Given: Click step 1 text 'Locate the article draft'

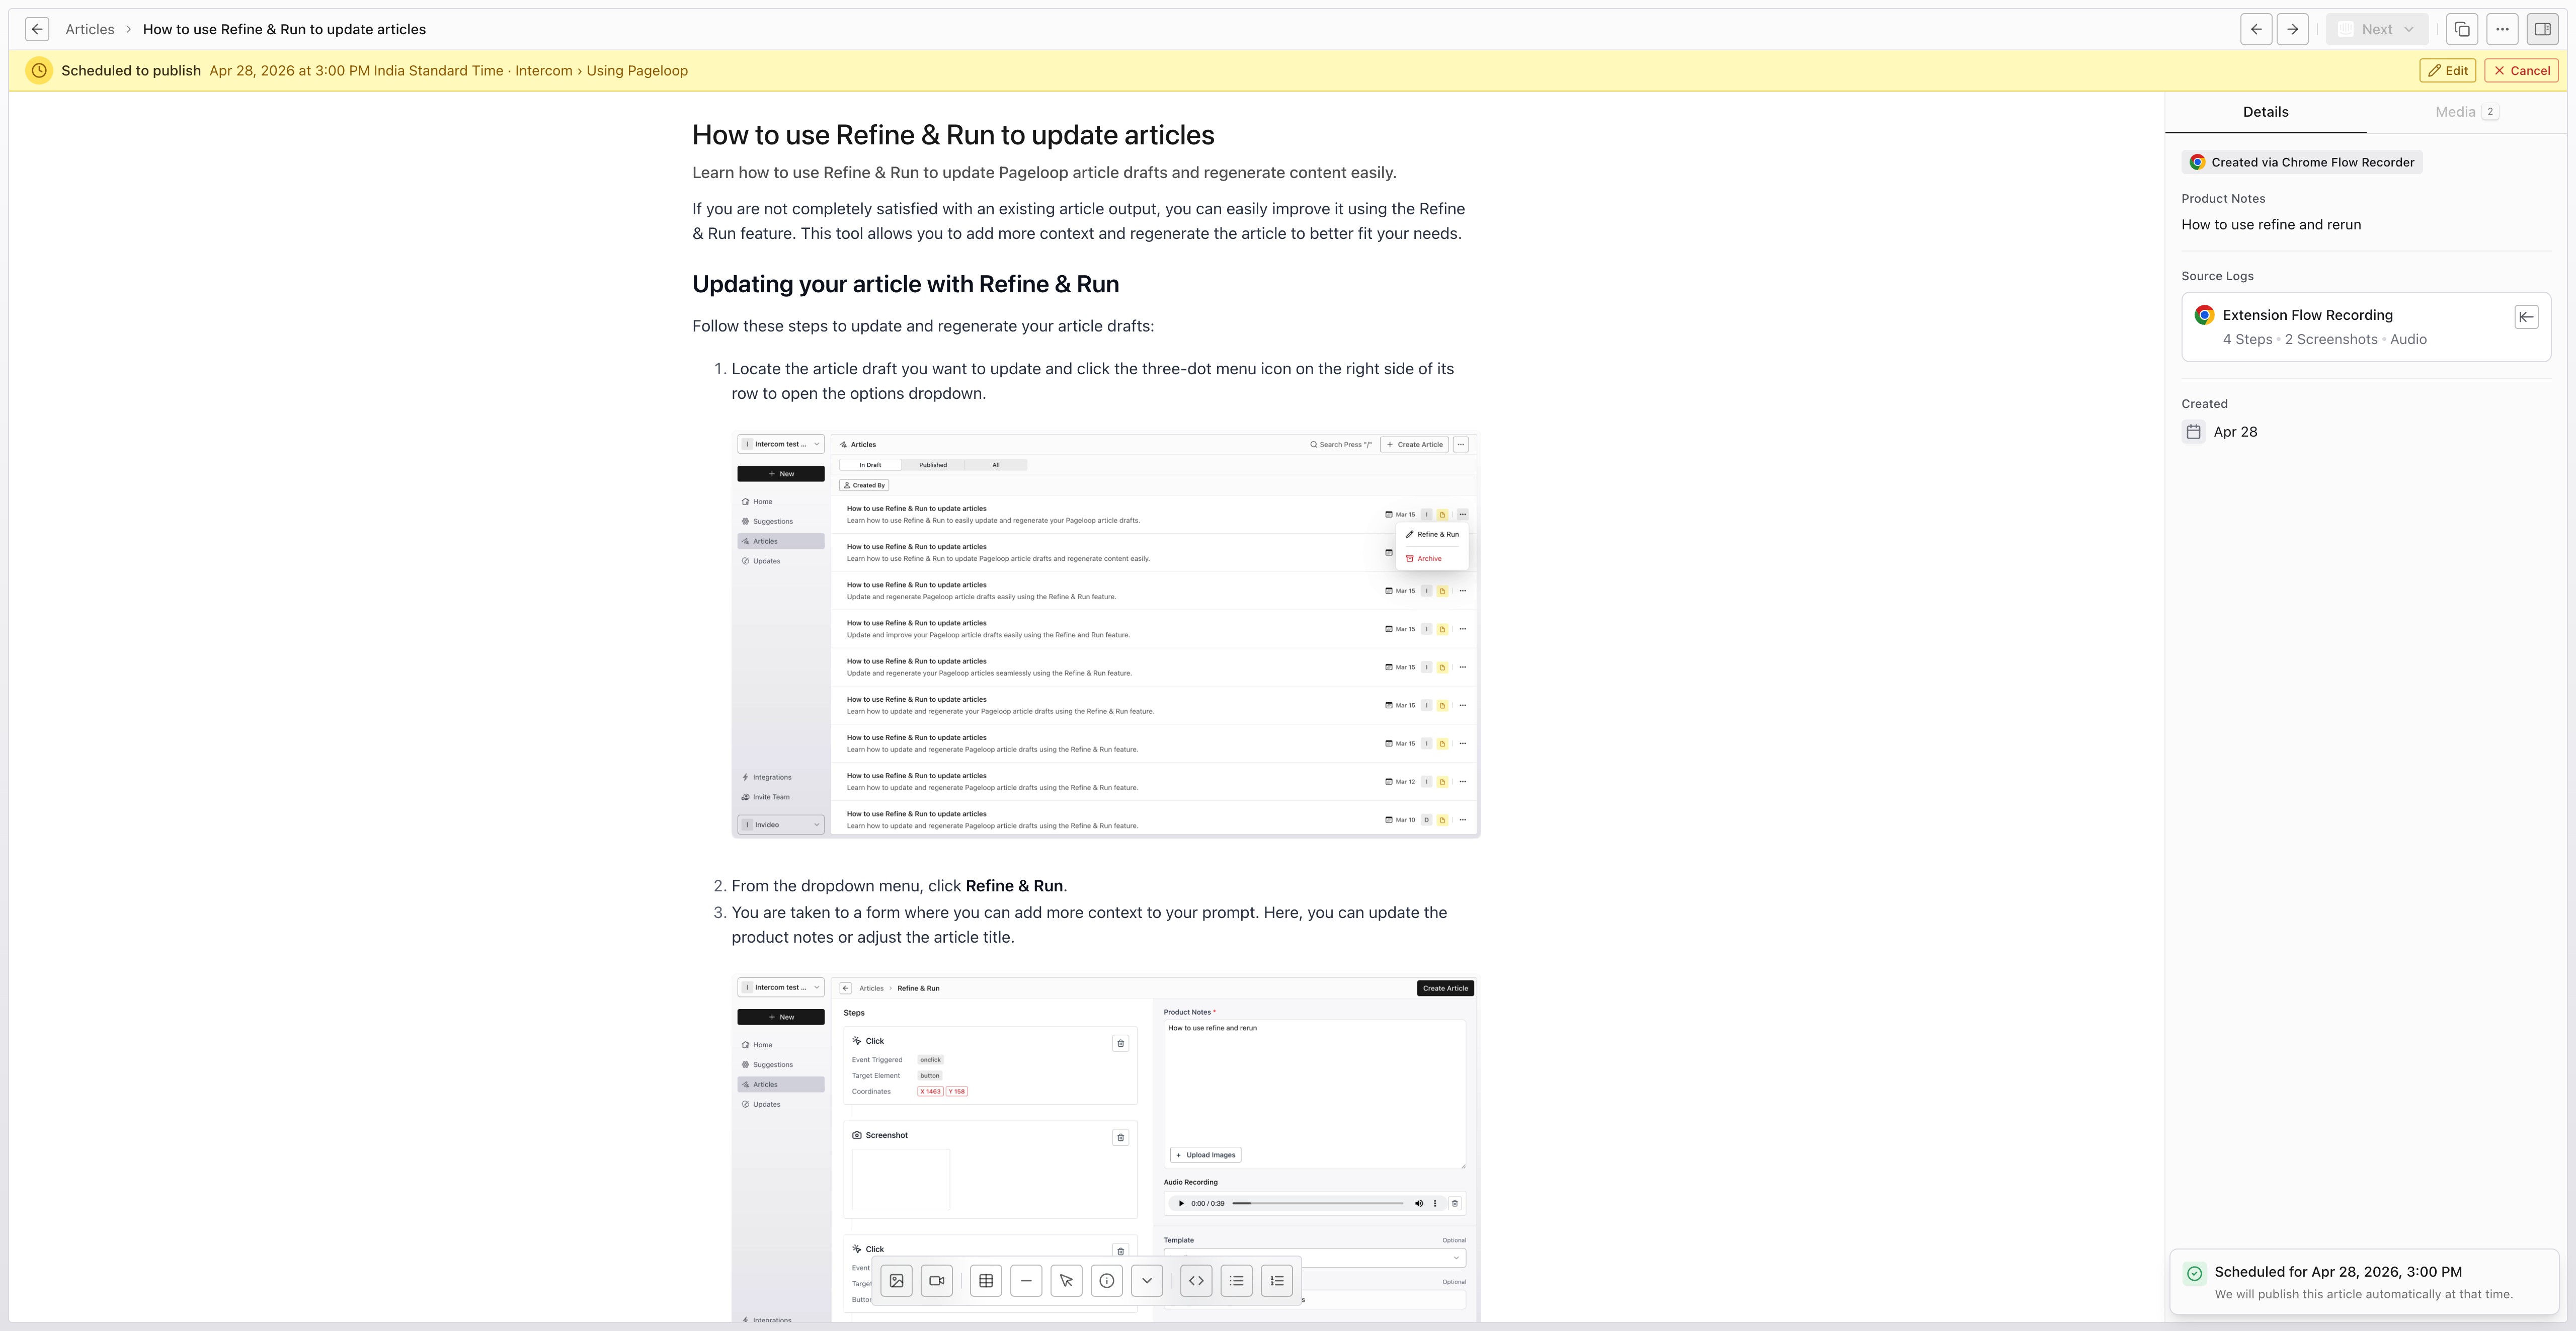Looking at the screenshot, I should pyautogui.click(x=1092, y=381).
